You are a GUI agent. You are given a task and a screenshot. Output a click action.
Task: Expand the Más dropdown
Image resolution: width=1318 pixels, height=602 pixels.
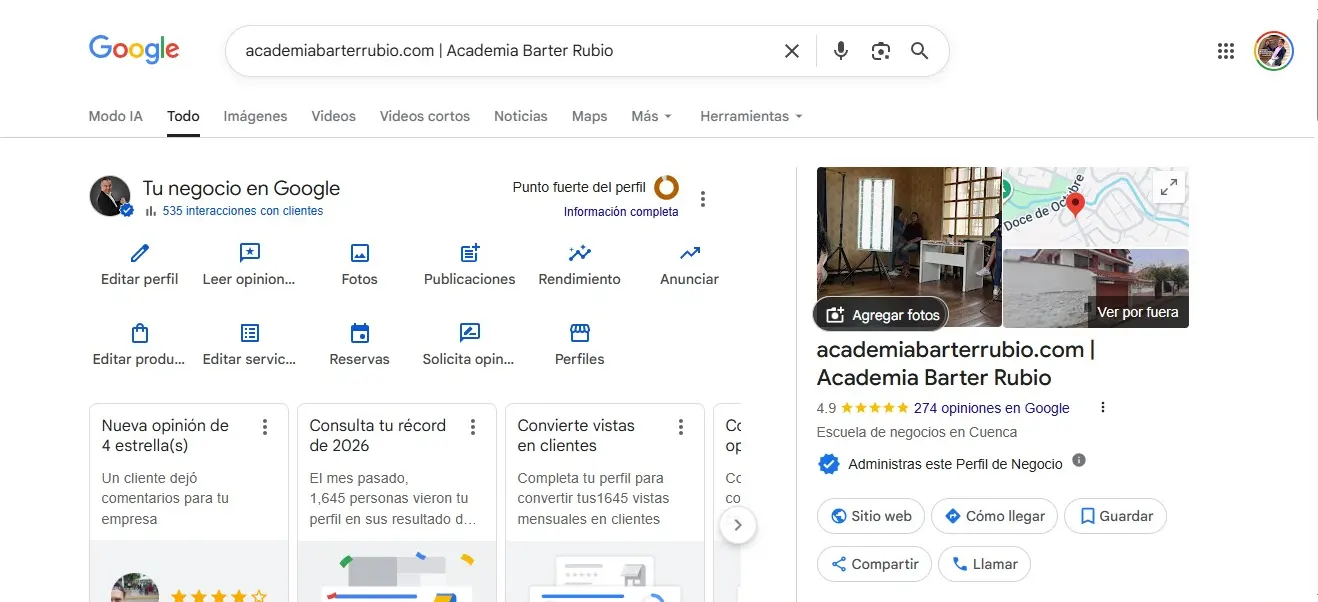(651, 116)
